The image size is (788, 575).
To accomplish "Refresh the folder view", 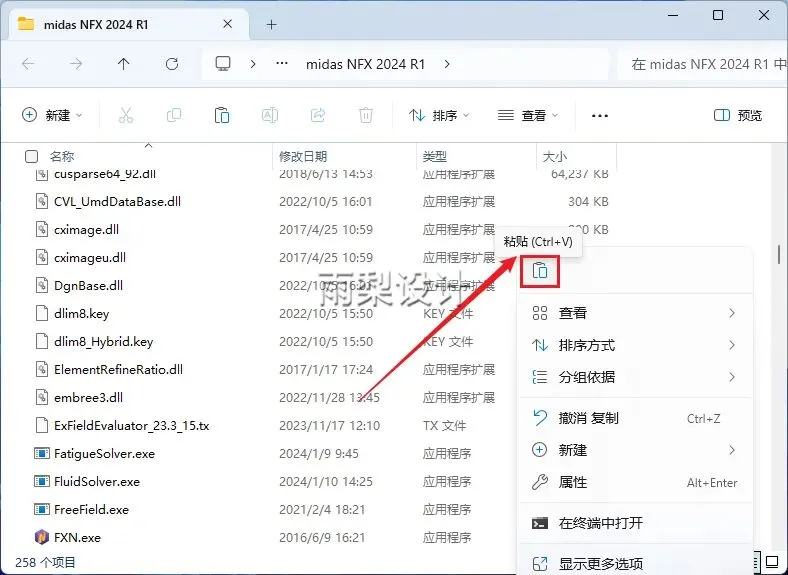I will coord(172,64).
